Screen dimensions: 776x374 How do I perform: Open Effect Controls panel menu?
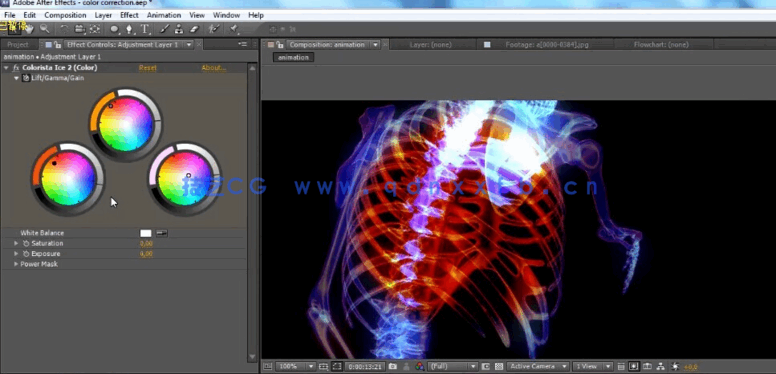[242, 45]
